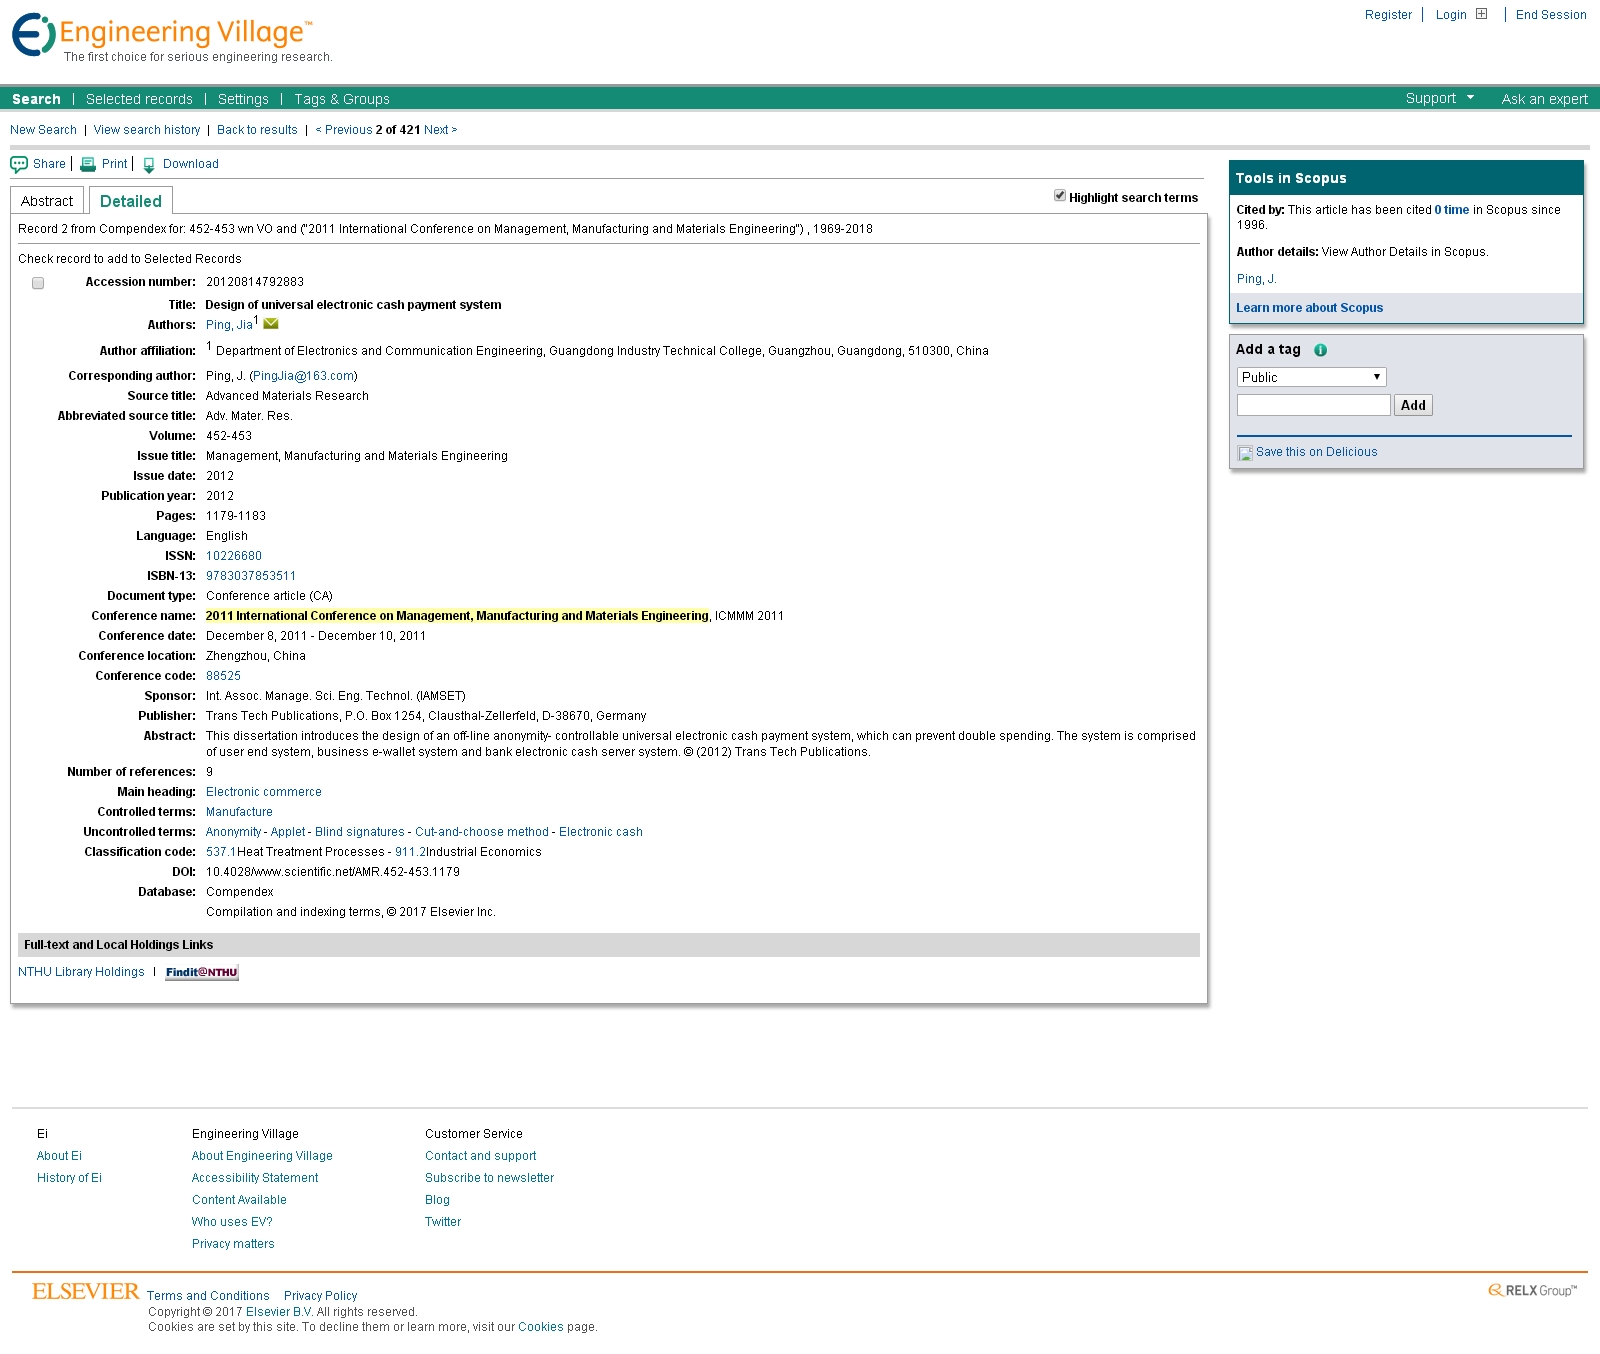Viewport: 1600px width, 1354px height.
Task: Open the Cookies page link
Action: (x=540, y=1327)
